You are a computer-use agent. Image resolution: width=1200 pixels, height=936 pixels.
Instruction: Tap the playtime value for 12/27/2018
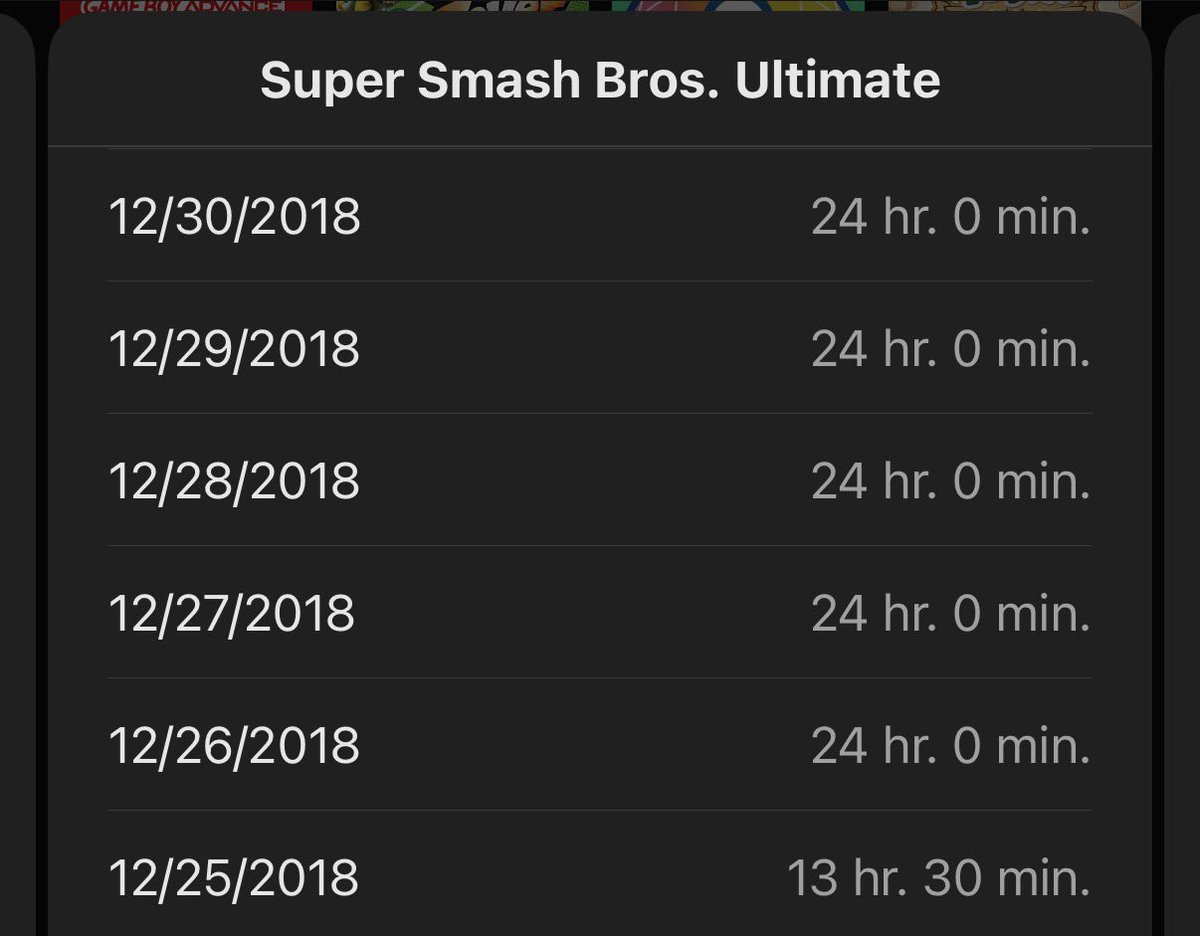click(x=950, y=612)
